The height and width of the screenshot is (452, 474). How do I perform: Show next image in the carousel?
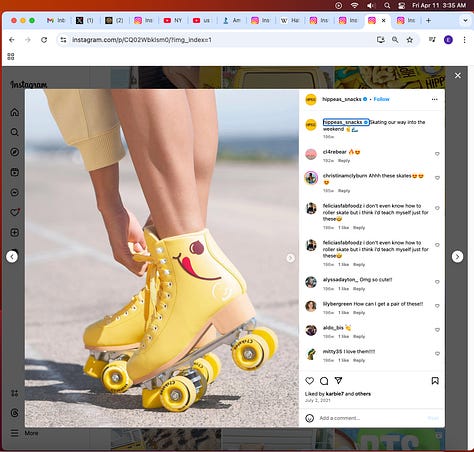coord(290,258)
